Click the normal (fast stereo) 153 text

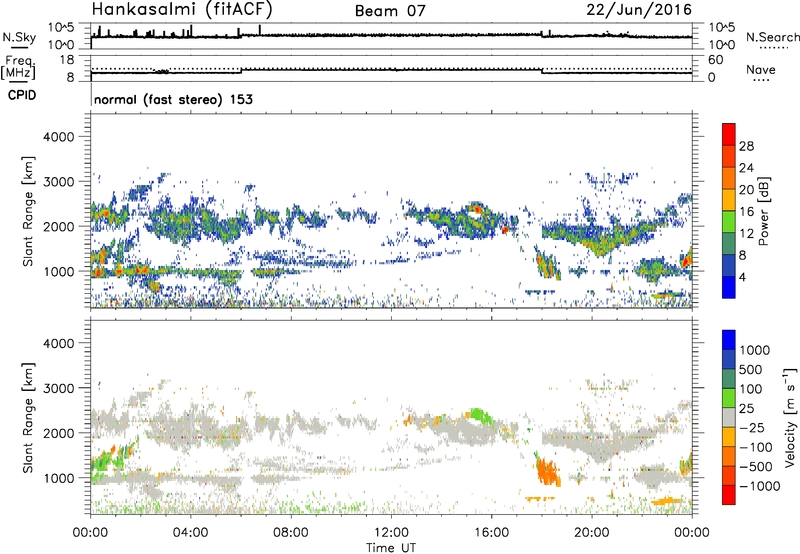pos(173,99)
